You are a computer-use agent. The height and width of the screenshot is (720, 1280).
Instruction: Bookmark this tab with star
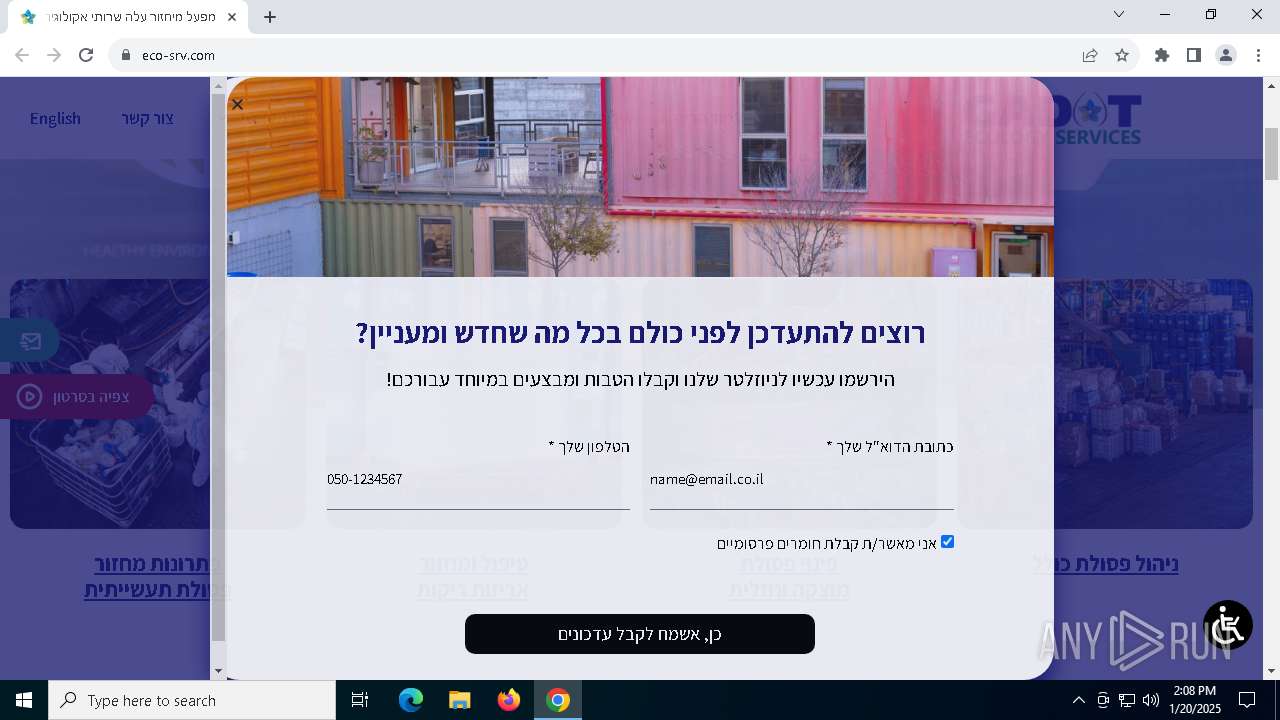tap(1122, 55)
